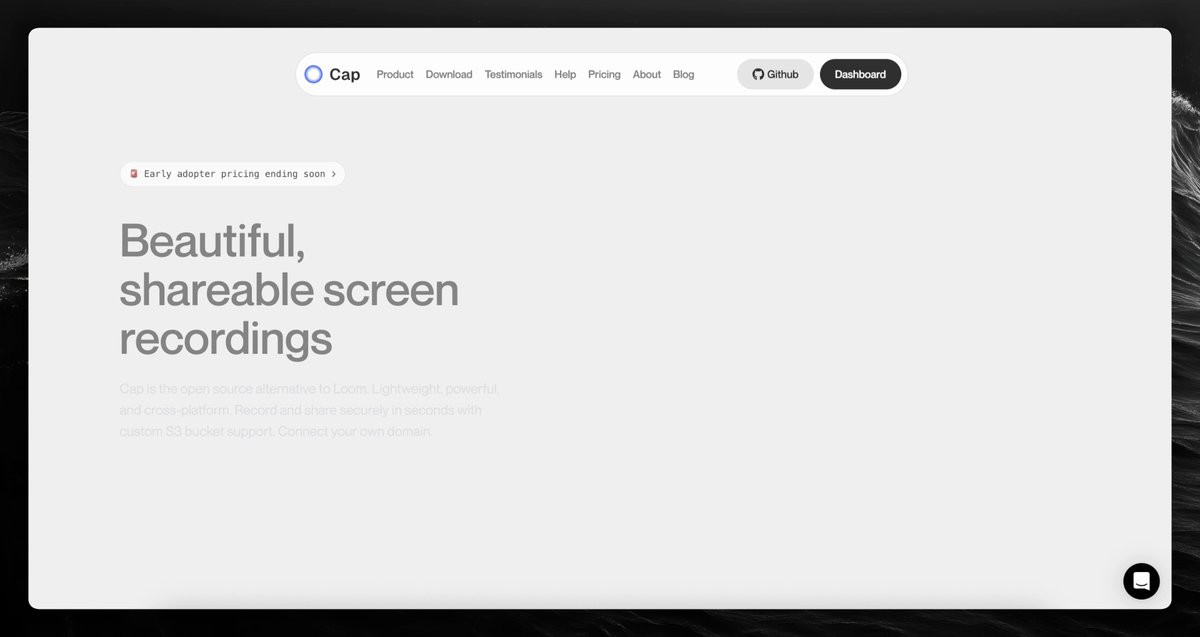
Task: Click the 'Cap' brand name text
Action: point(345,74)
